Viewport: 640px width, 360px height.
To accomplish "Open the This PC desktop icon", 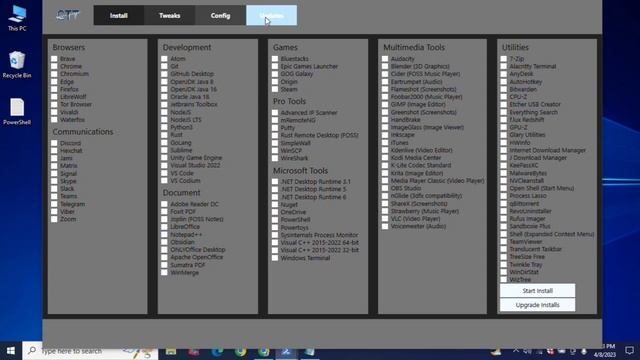I will point(17,18).
